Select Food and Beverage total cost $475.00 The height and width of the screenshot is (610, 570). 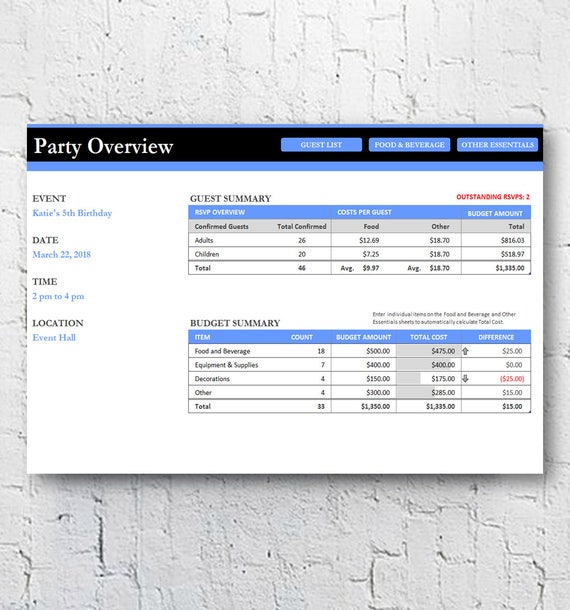(x=443, y=351)
